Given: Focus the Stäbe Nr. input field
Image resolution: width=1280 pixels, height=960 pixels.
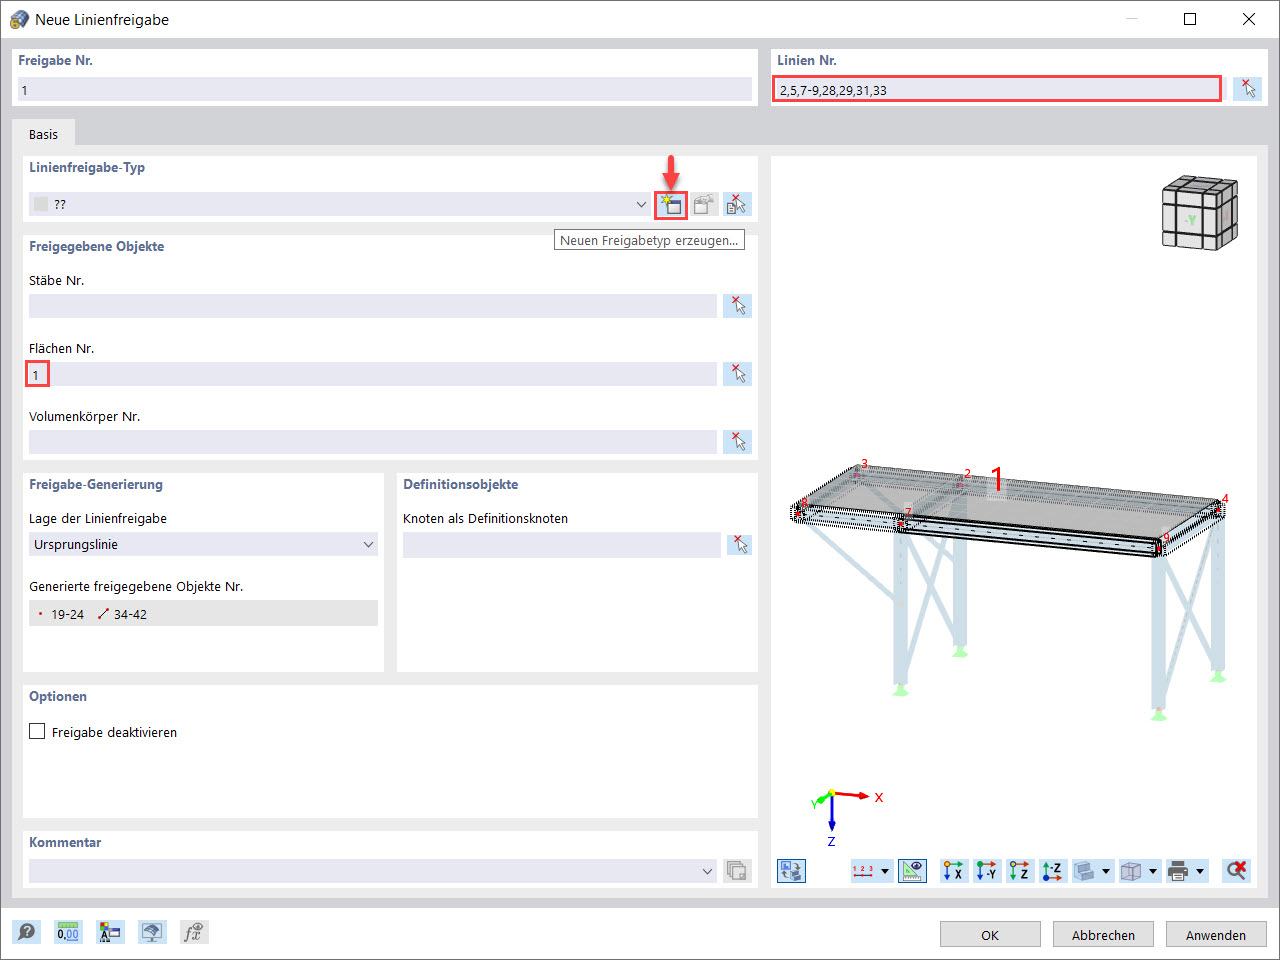Looking at the screenshot, I should pos(373,306).
